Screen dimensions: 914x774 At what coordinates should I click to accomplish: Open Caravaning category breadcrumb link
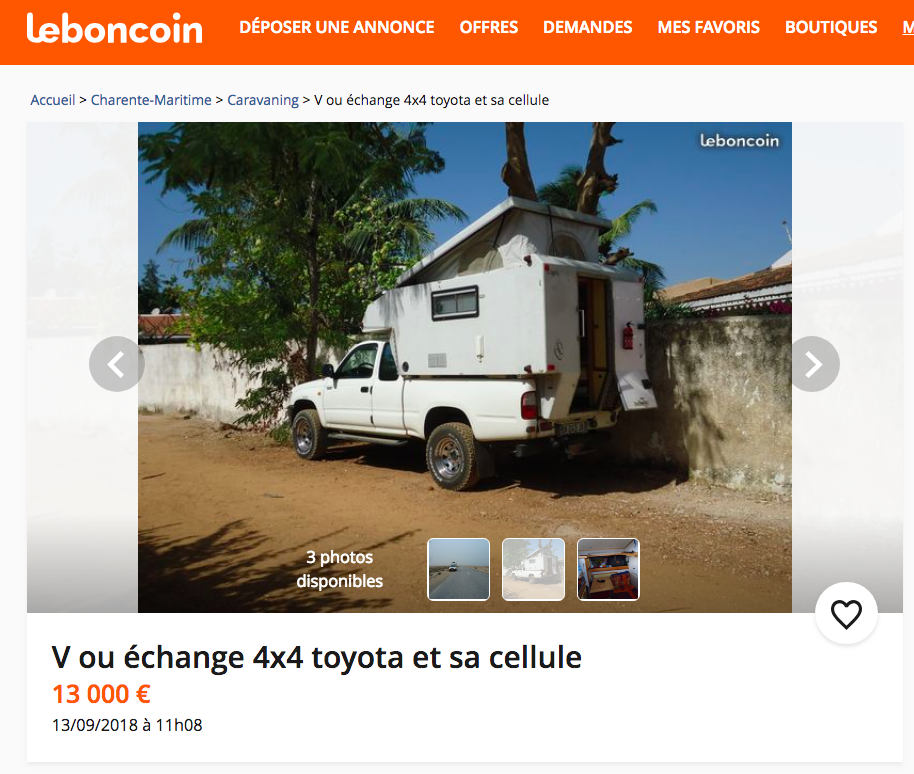263,100
